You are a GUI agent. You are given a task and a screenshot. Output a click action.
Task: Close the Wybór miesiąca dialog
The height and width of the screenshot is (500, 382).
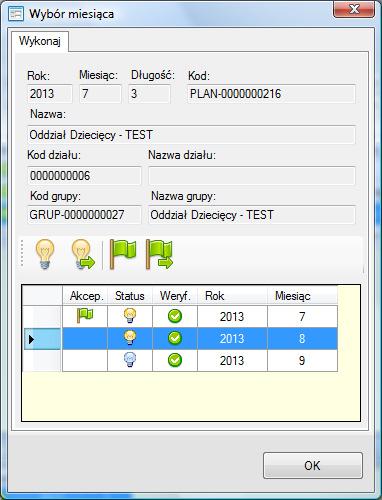[354, 9]
